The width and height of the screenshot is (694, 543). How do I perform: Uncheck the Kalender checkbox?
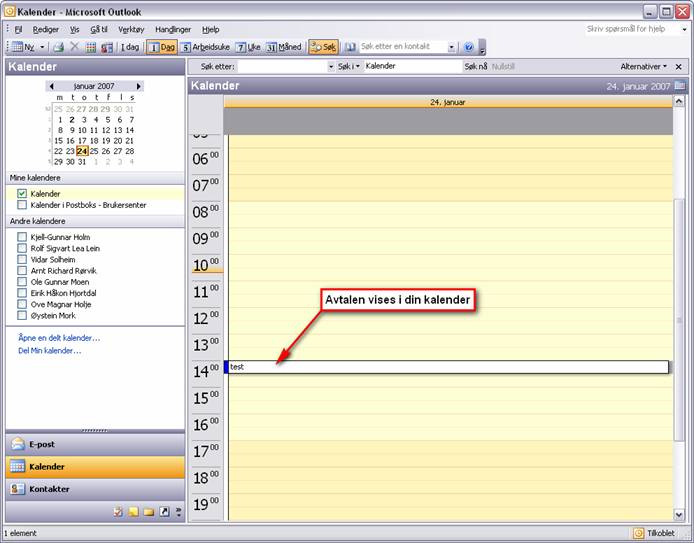tap(22, 194)
